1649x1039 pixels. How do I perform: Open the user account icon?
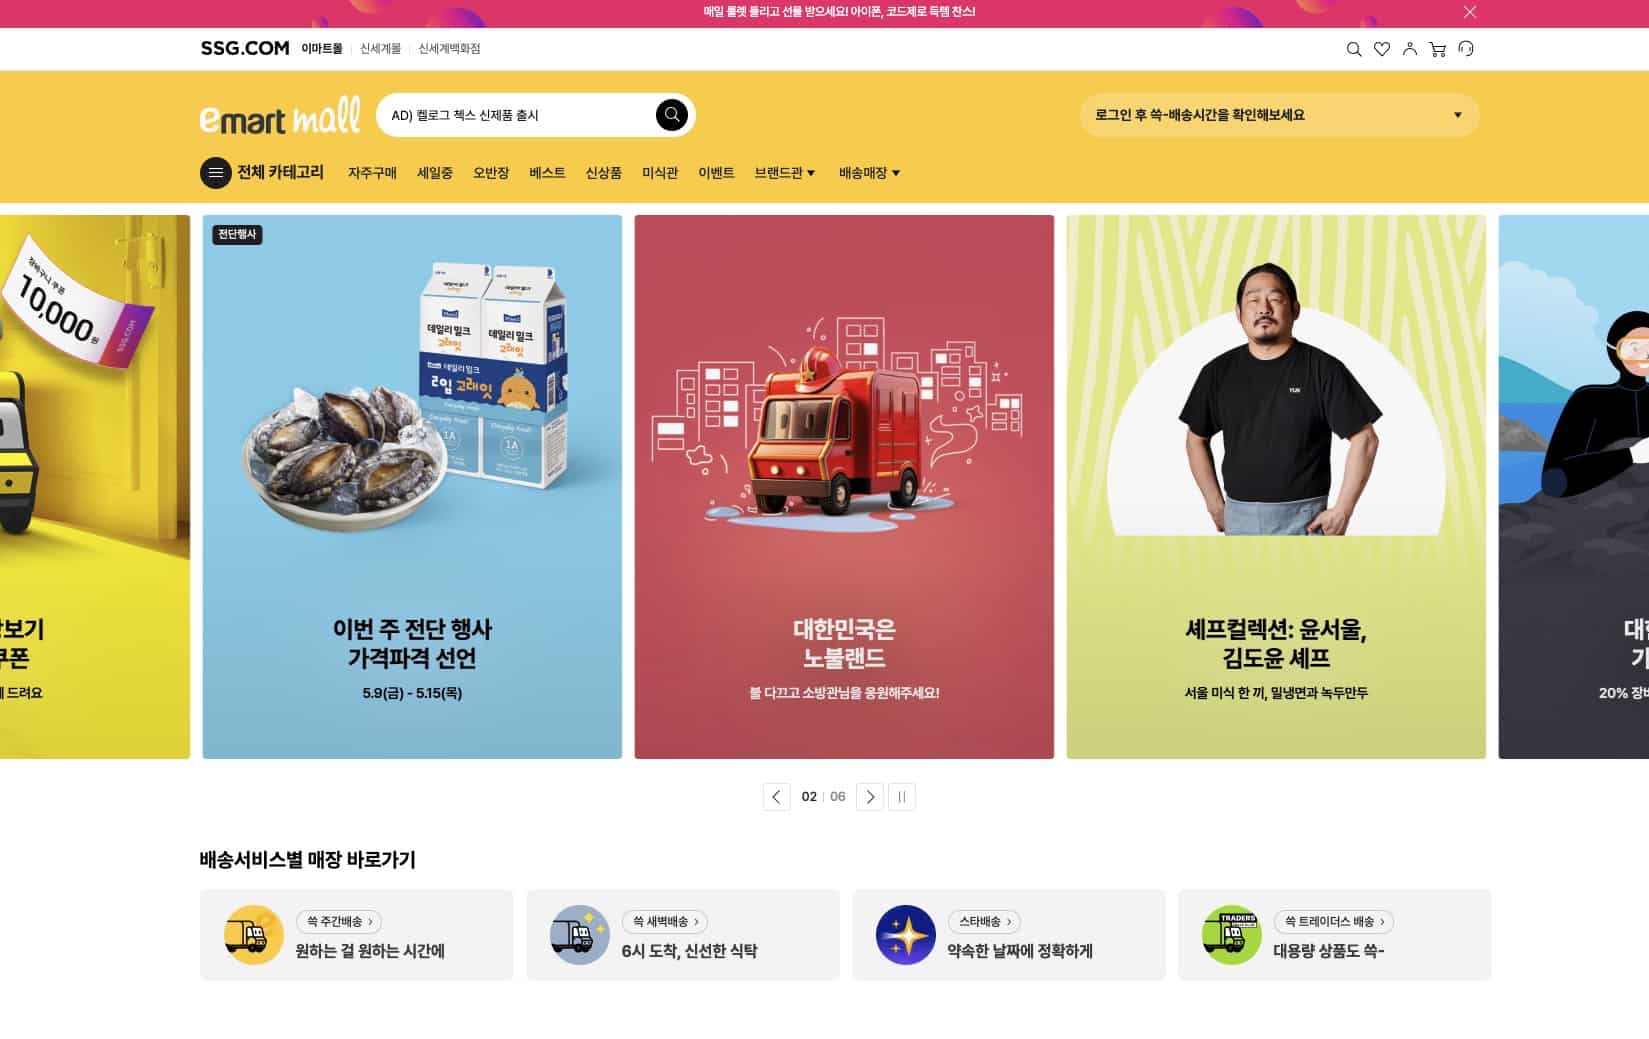point(1410,49)
